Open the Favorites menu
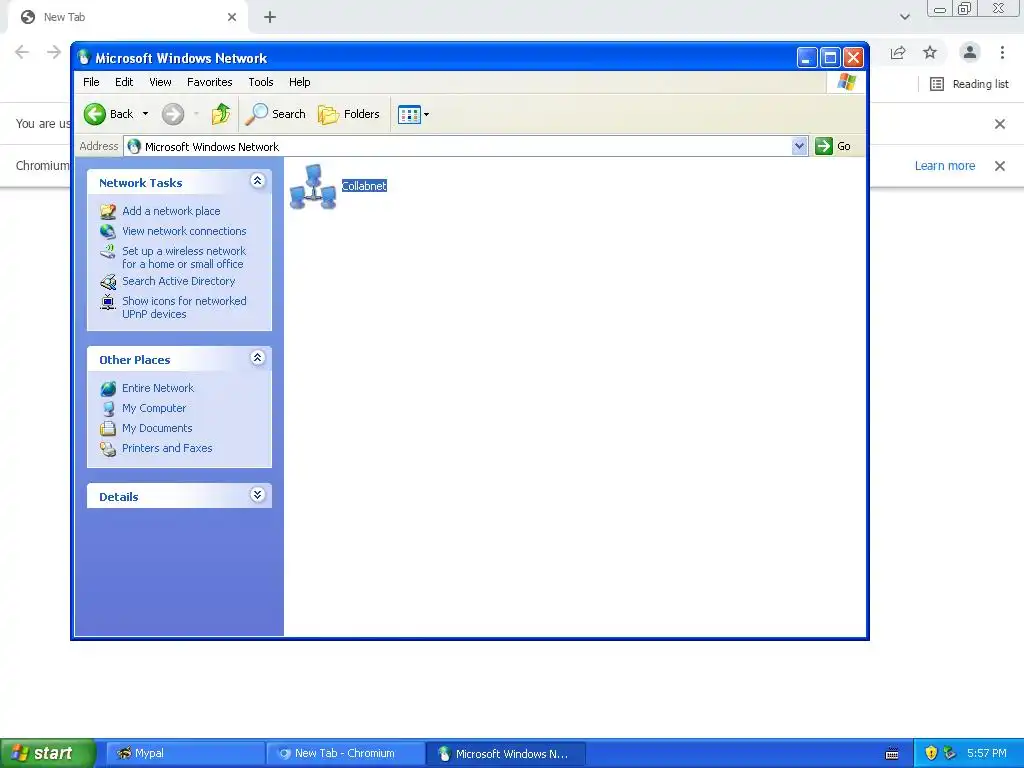Viewport: 1024px width, 768px height. point(210,82)
